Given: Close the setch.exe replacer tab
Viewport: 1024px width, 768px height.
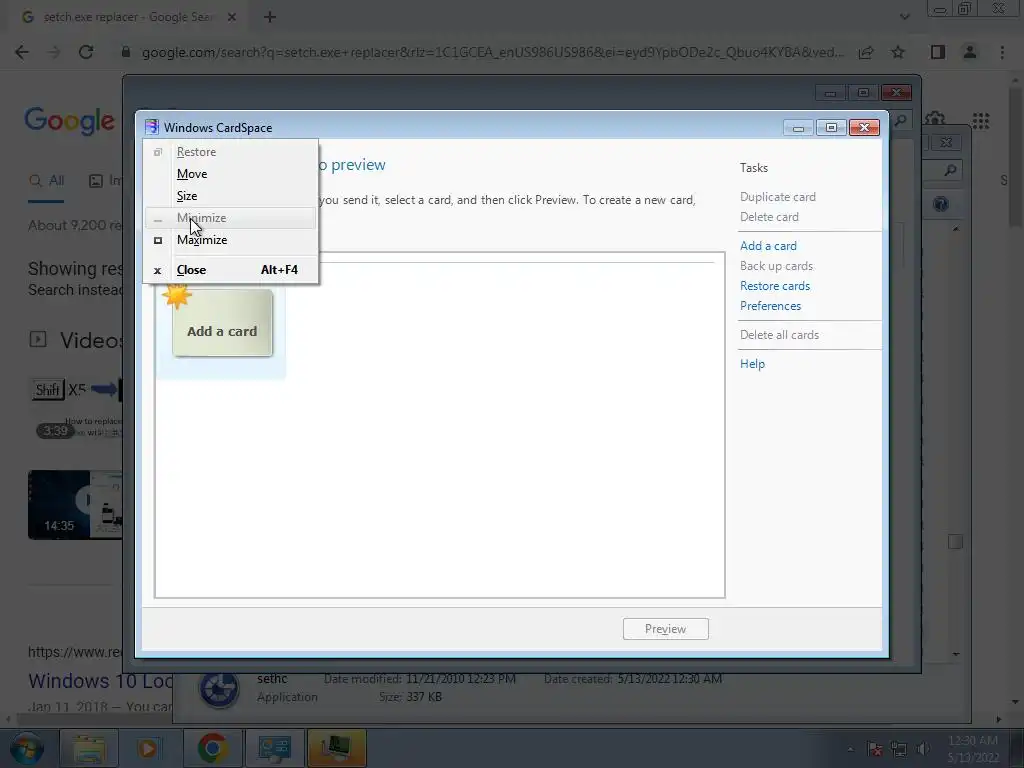Looking at the screenshot, I should point(232,17).
